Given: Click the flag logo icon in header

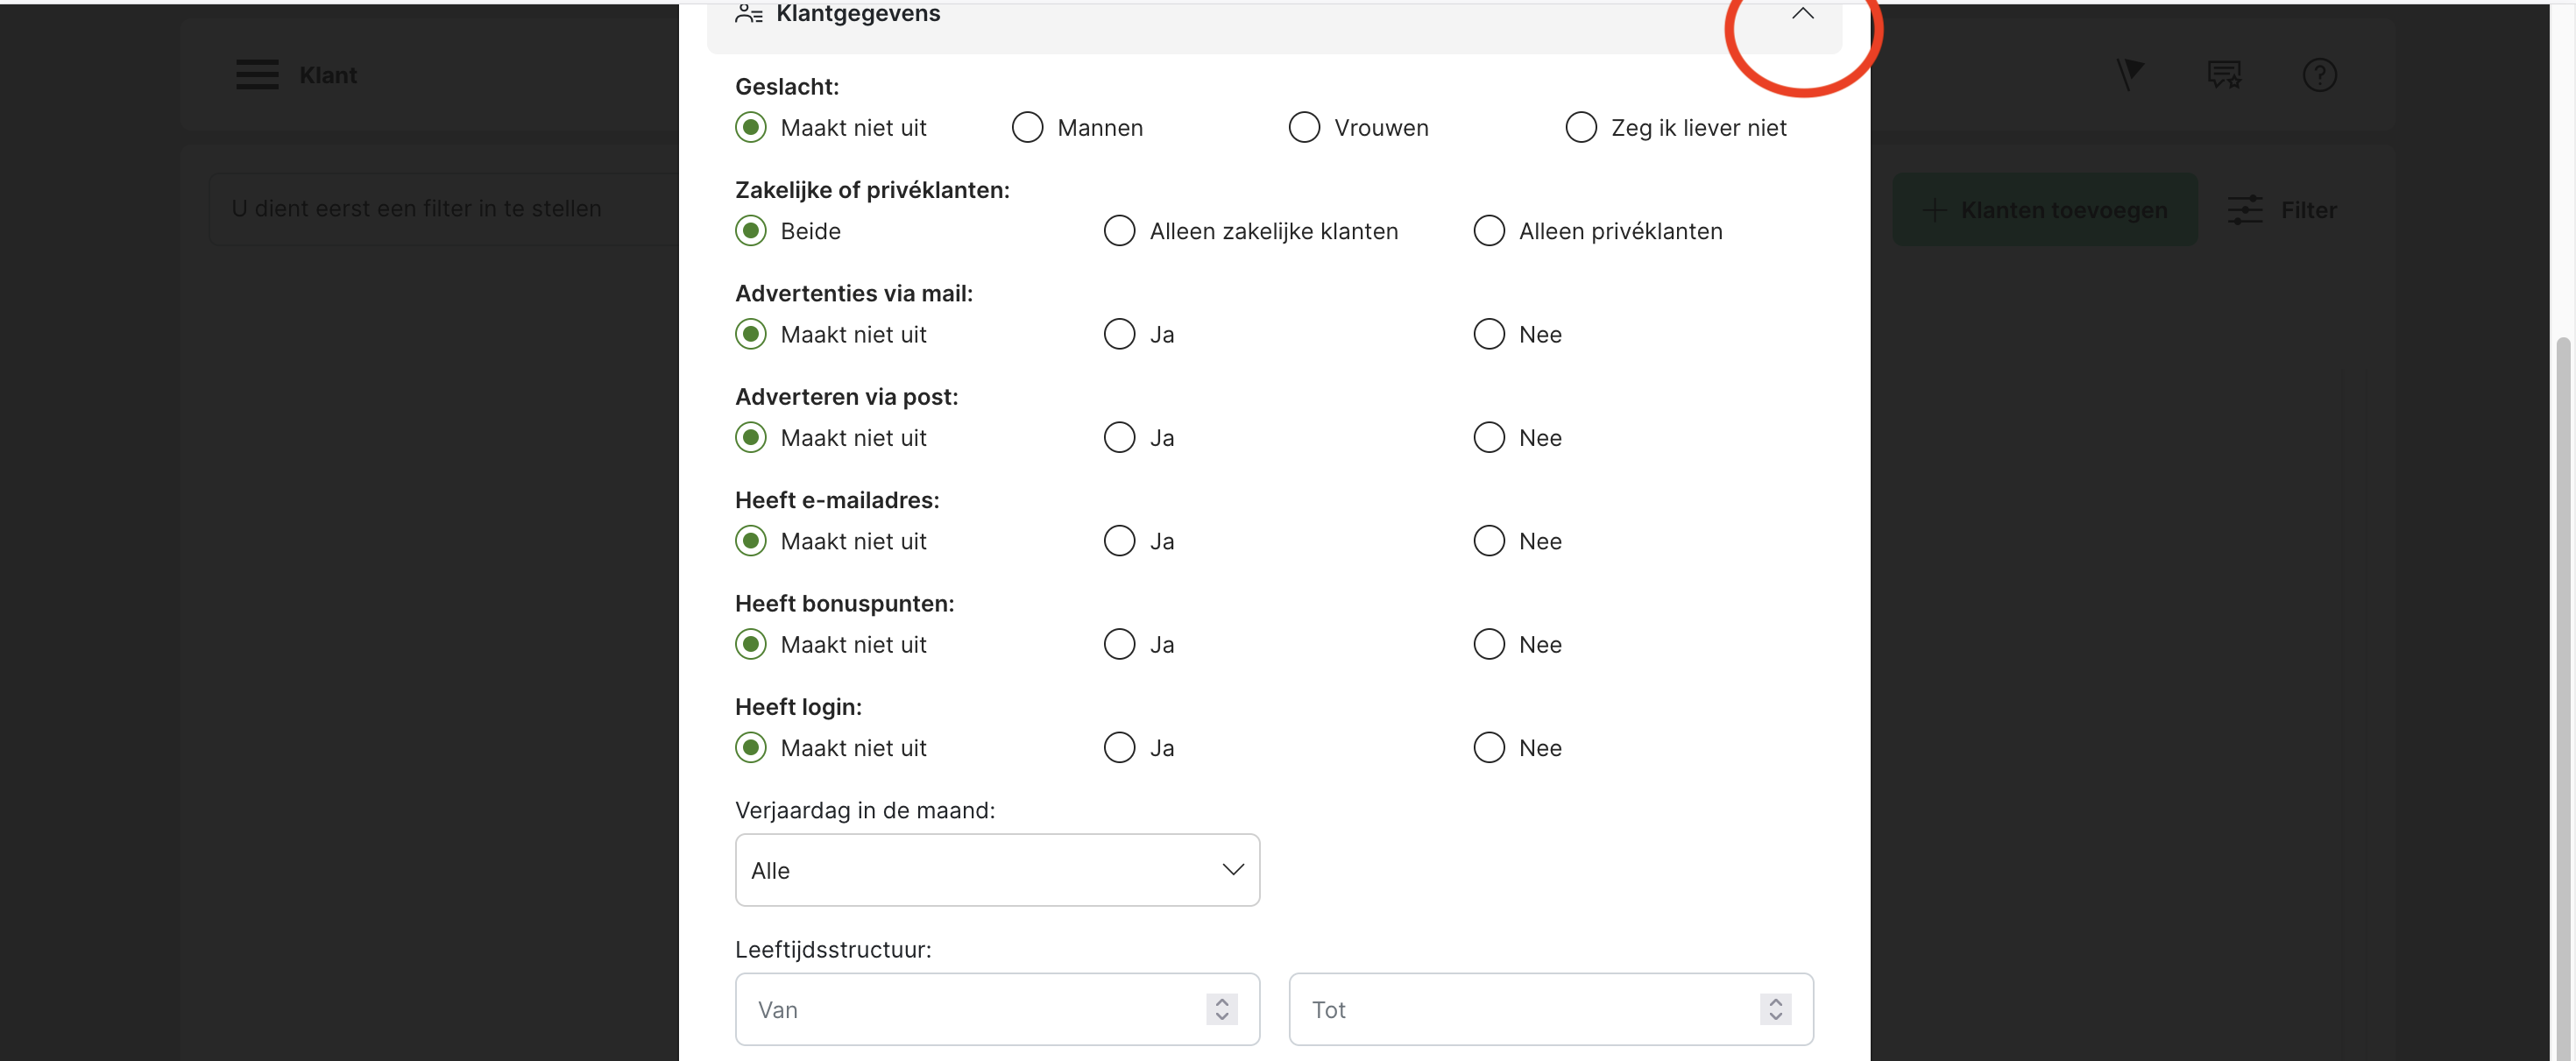Looking at the screenshot, I should (2129, 74).
